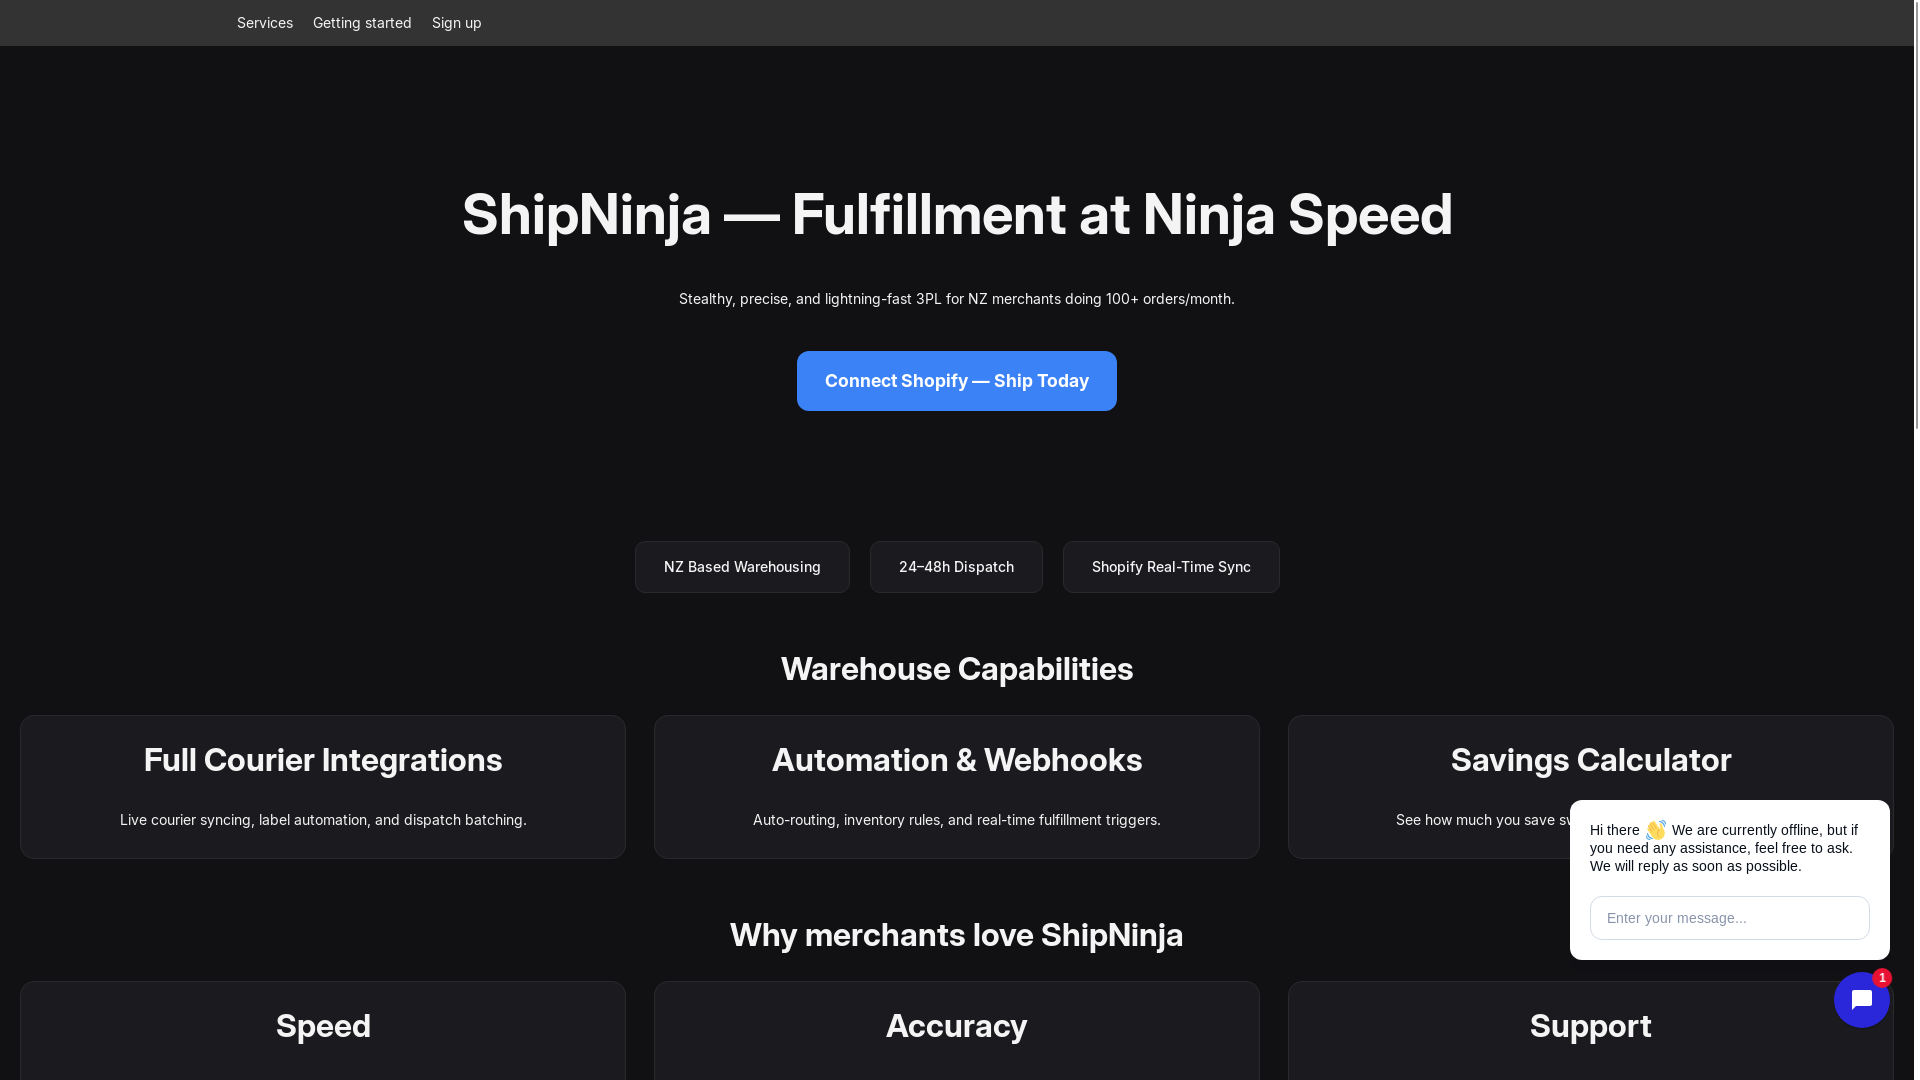Click the Support card heading
The height and width of the screenshot is (1080, 1920).
point(1591,1026)
